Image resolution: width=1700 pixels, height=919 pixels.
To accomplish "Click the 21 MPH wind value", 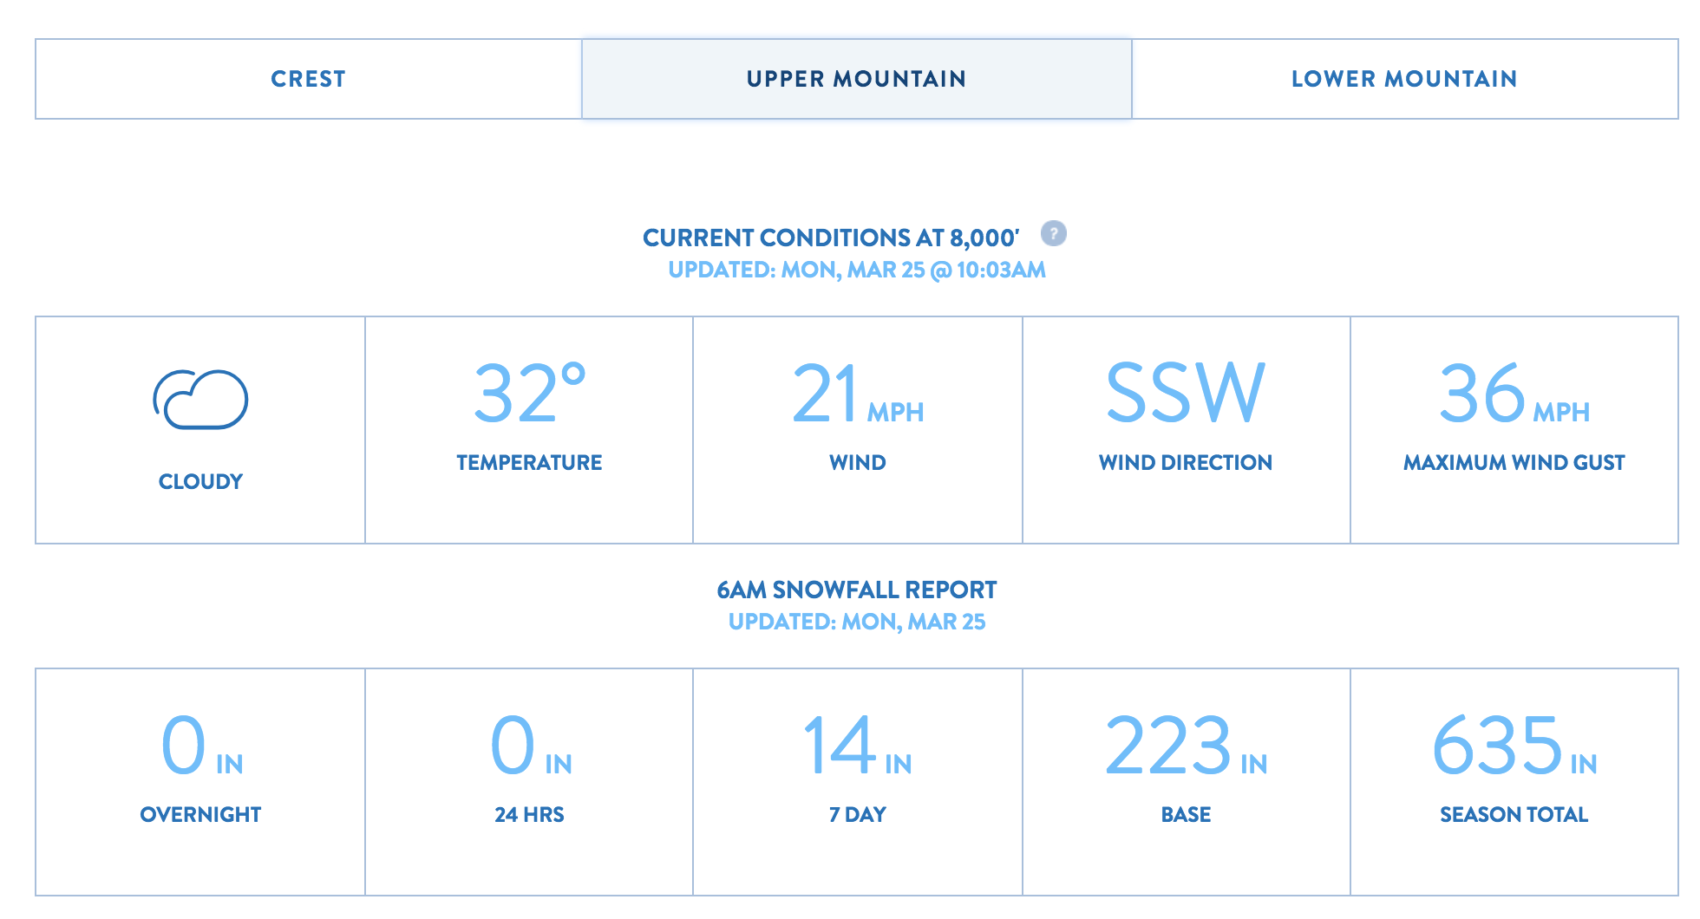I will click(858, 395).
